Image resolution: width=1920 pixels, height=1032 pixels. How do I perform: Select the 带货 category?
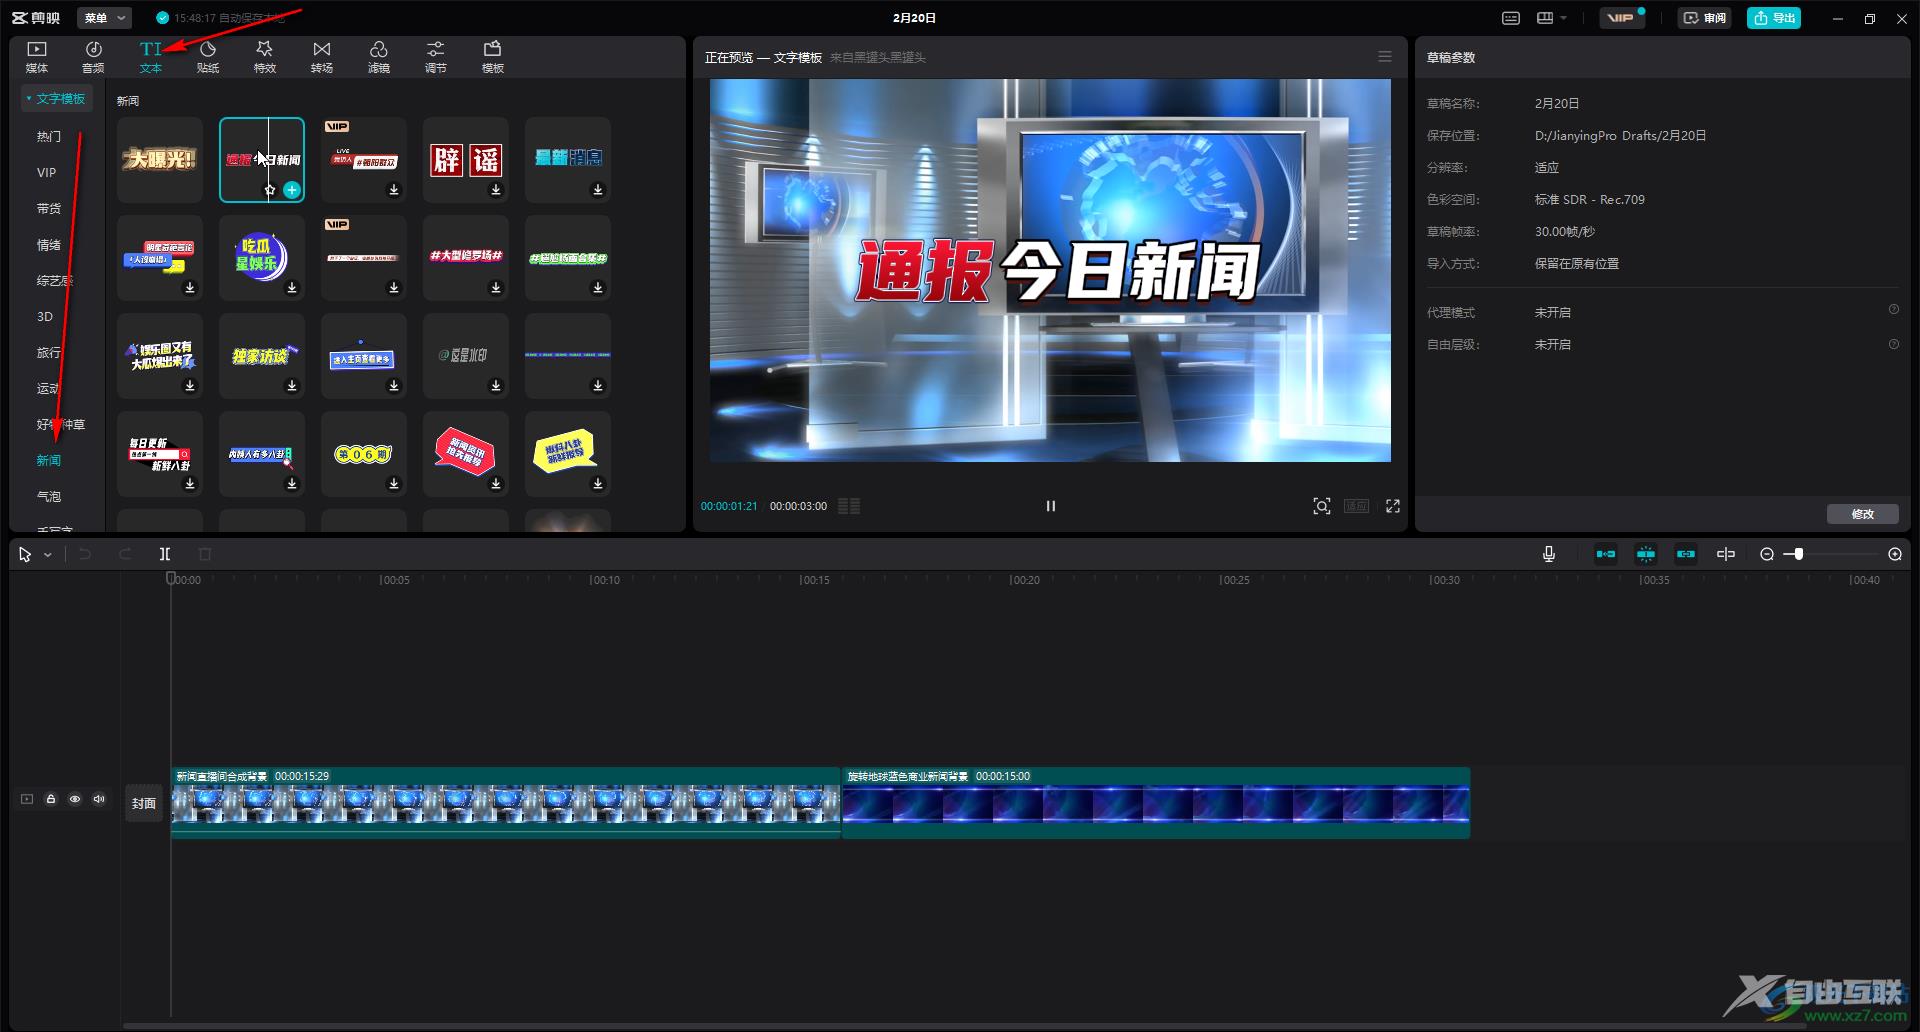(x=49, y=208)
